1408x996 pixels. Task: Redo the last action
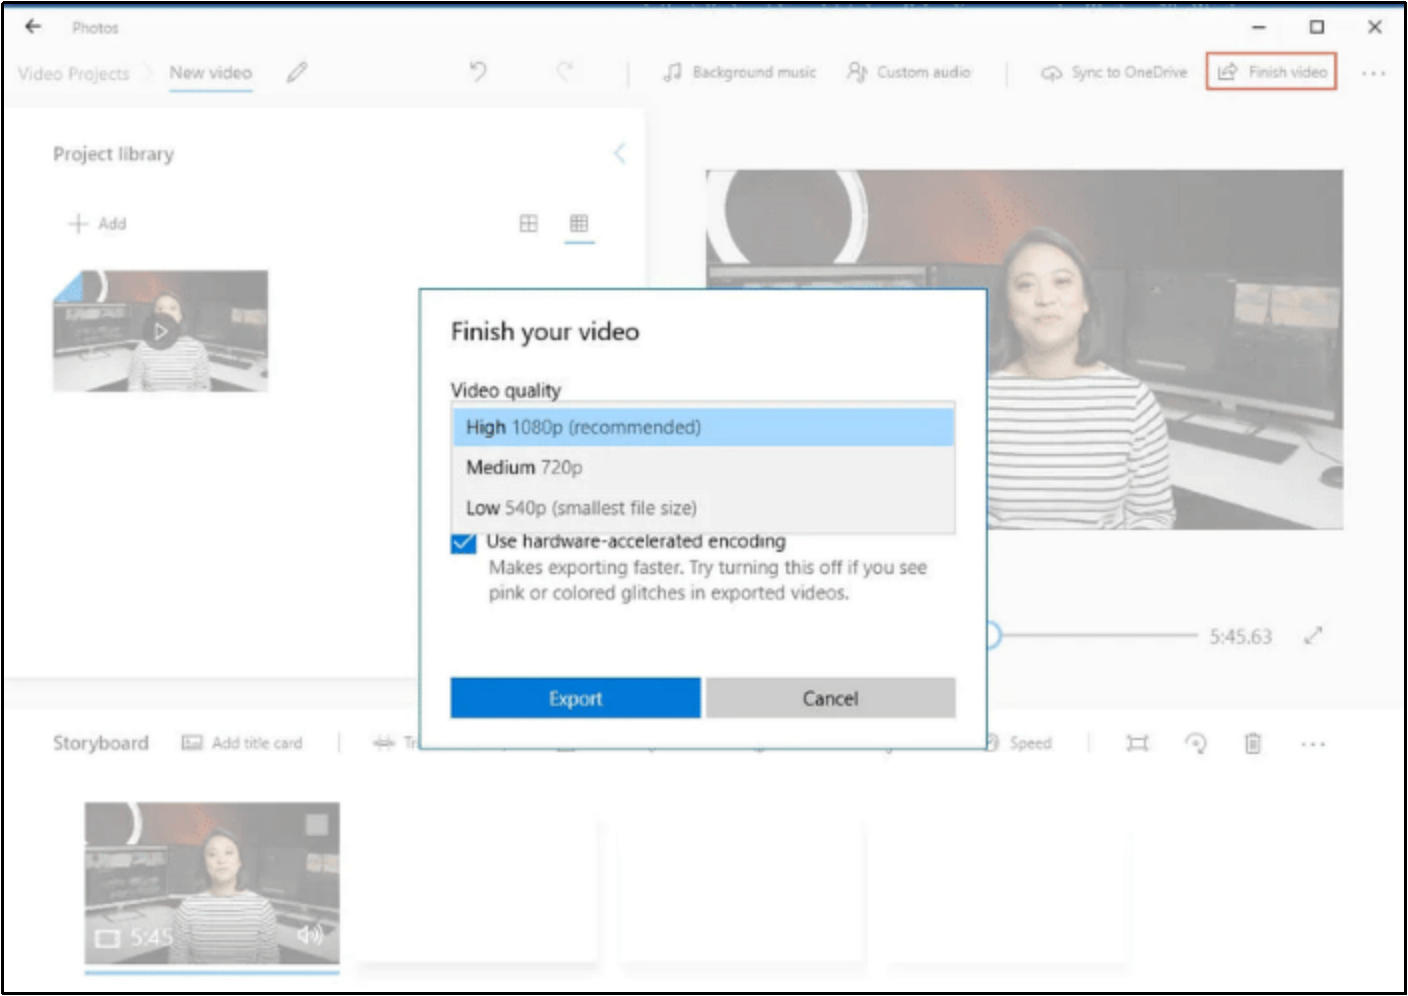click(x=565, y=71)
